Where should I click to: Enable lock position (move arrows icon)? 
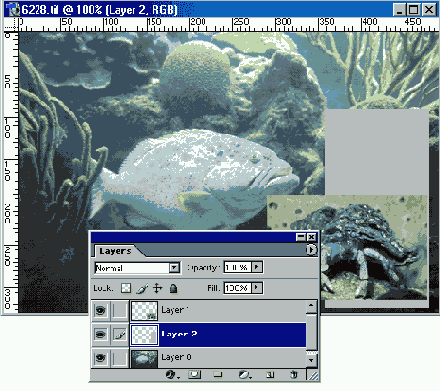tap(157, 288)
